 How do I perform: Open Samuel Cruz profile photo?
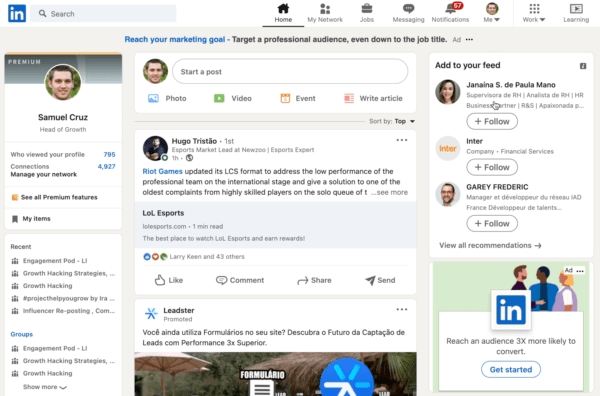(x=63, y=82)
